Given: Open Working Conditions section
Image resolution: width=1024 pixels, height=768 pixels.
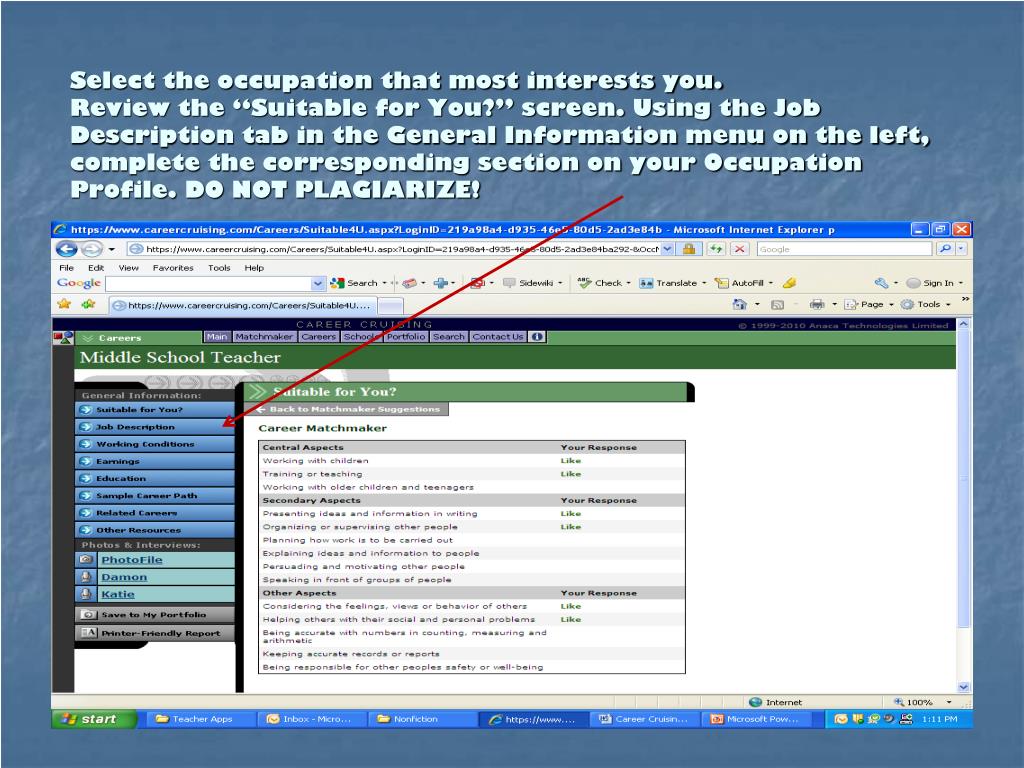Looking at the screenshot, I should click(x=155, y=444).
